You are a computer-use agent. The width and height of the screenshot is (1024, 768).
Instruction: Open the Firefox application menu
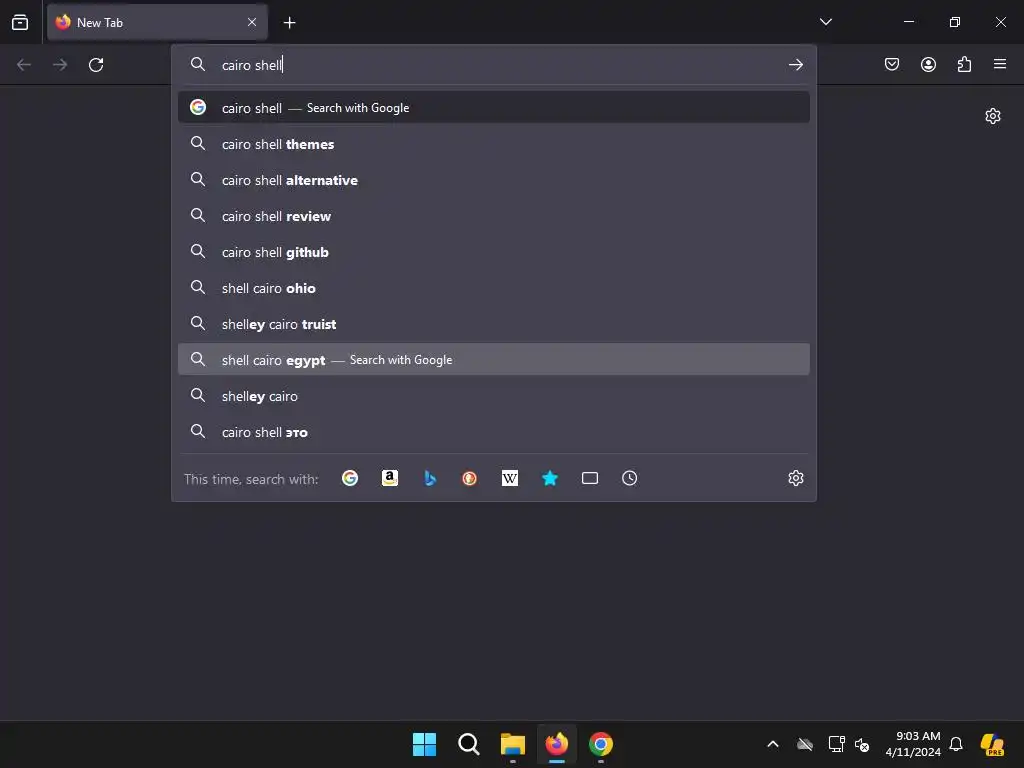point(1000,64)
